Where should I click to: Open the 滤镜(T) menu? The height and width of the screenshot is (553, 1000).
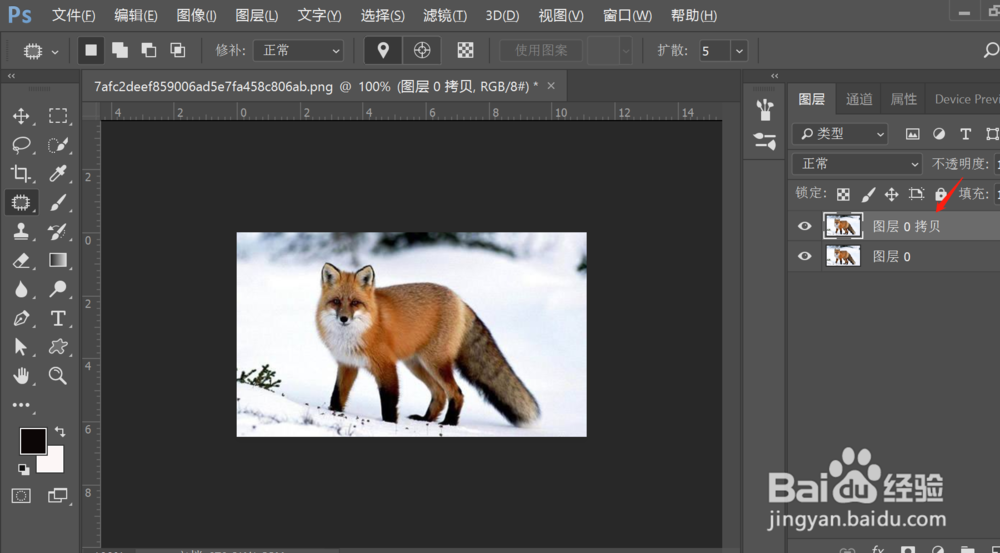click(x=445, y=15)
